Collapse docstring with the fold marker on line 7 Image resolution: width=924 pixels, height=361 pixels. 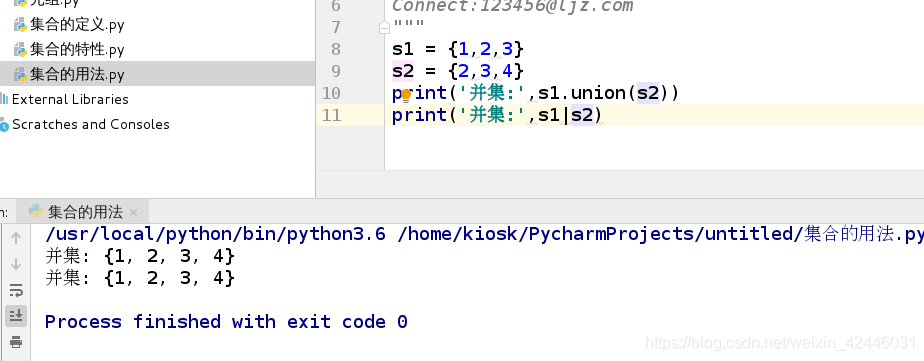pos(384,28)
